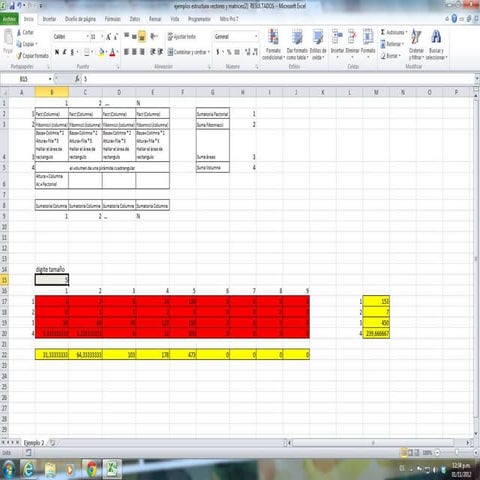Image resolution: width=480 pixels, height=480 pixels.
Task: Open the font size dropdown
Action: [102, 36]
